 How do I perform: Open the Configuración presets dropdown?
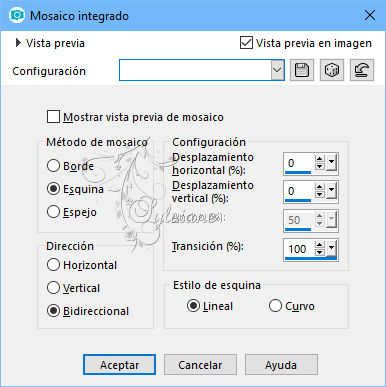click(277, 70)
